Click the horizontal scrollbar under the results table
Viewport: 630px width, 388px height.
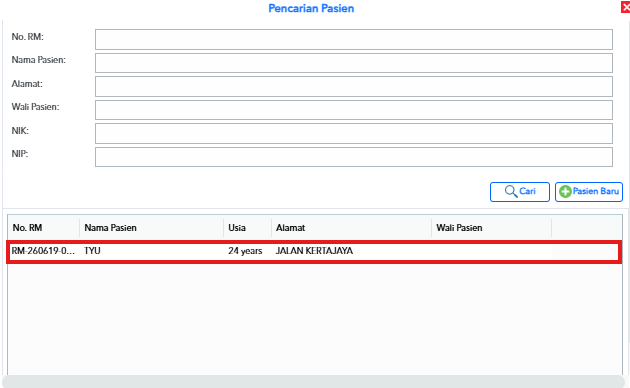pyautogui.click(x=313, y=382)
